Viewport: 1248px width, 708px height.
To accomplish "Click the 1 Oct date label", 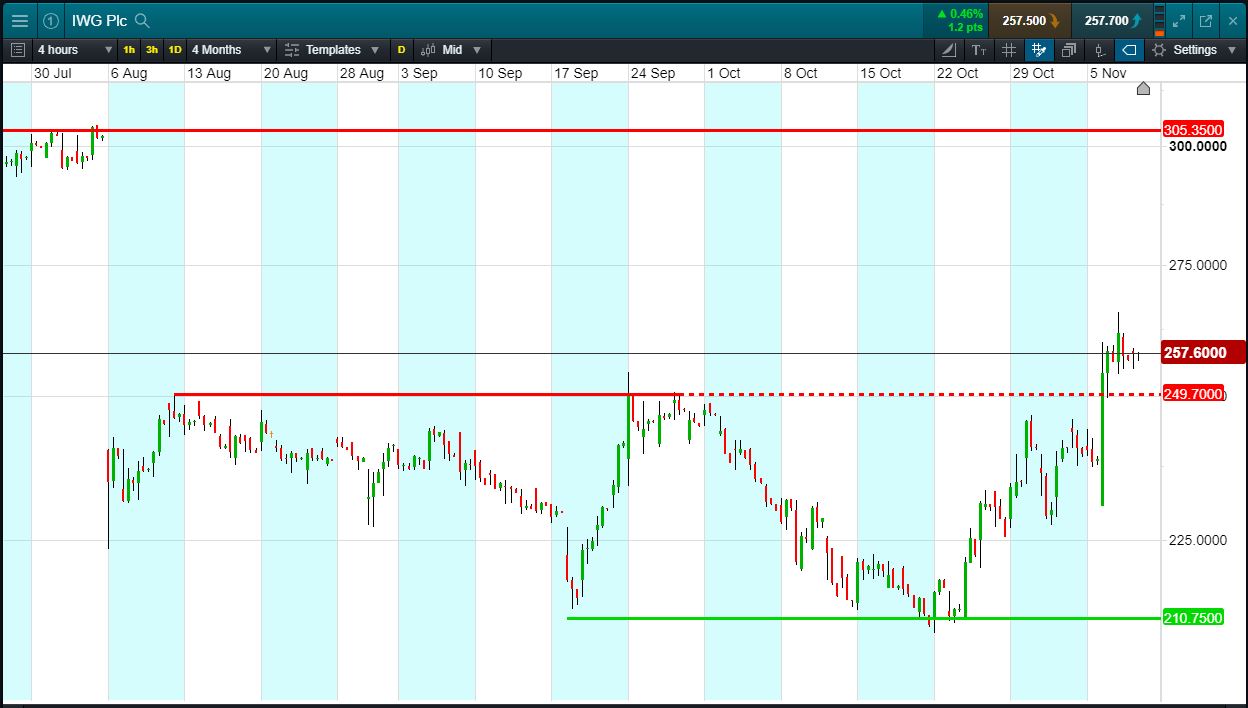I will point(724,73).
